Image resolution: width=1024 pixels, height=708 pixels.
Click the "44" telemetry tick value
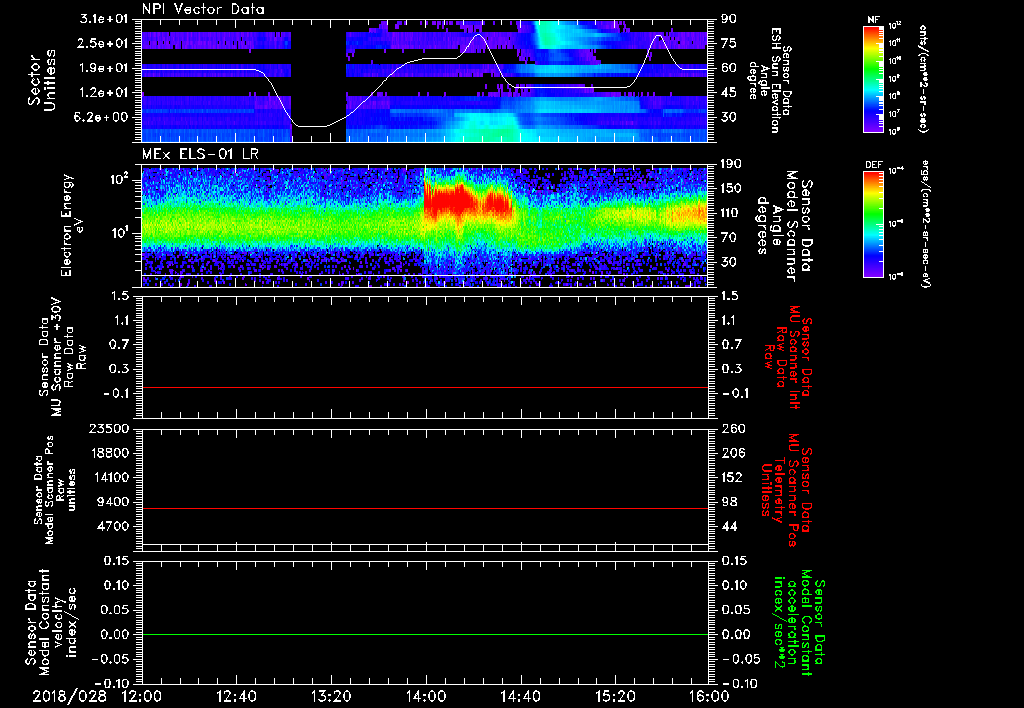[x=728, y=526]
